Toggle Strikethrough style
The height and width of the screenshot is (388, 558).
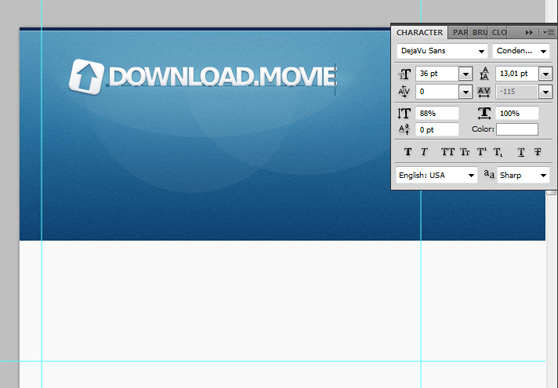pos(538,152)
